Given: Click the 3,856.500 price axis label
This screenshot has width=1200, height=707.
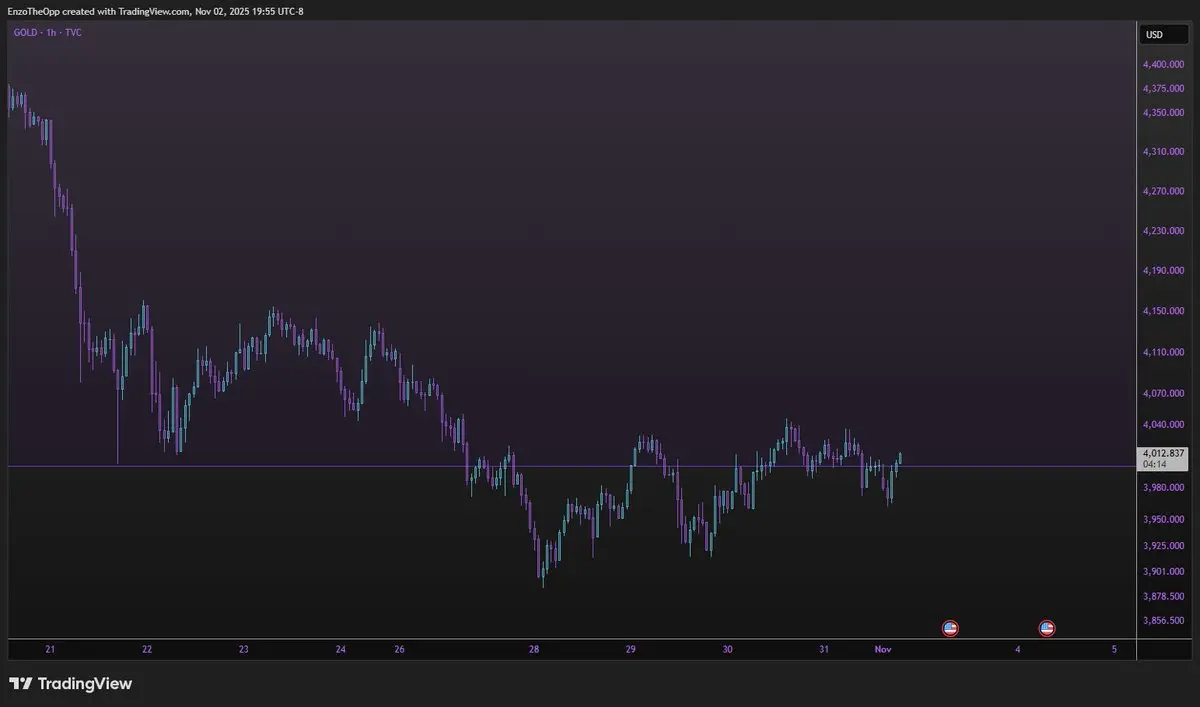Looking at the screenshot, I should coord(1162,620).
